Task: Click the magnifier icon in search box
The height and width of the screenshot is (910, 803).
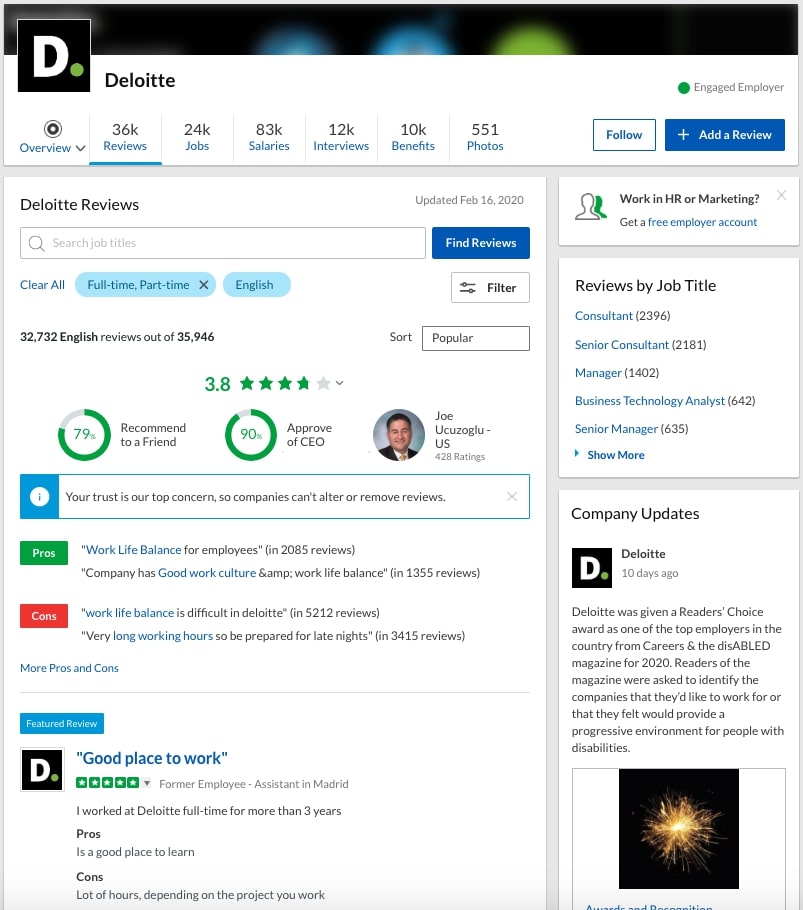Action: click(37, 243)
